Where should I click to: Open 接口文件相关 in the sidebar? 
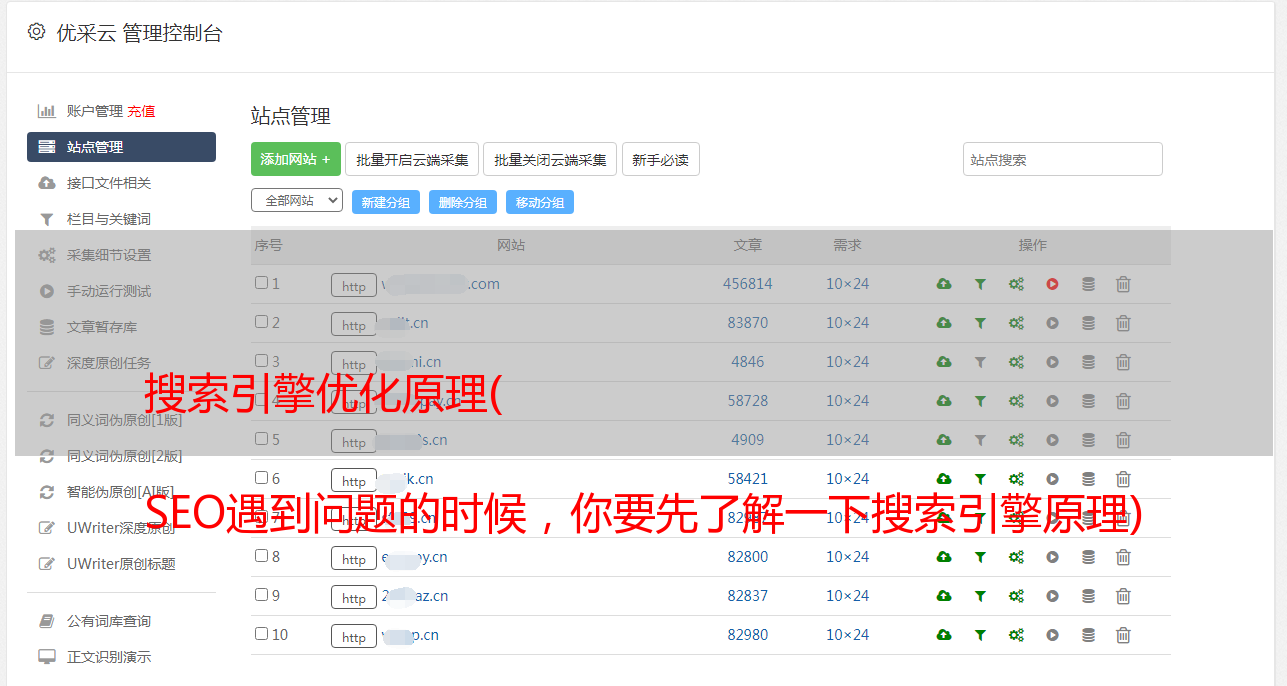pos(109,183)
